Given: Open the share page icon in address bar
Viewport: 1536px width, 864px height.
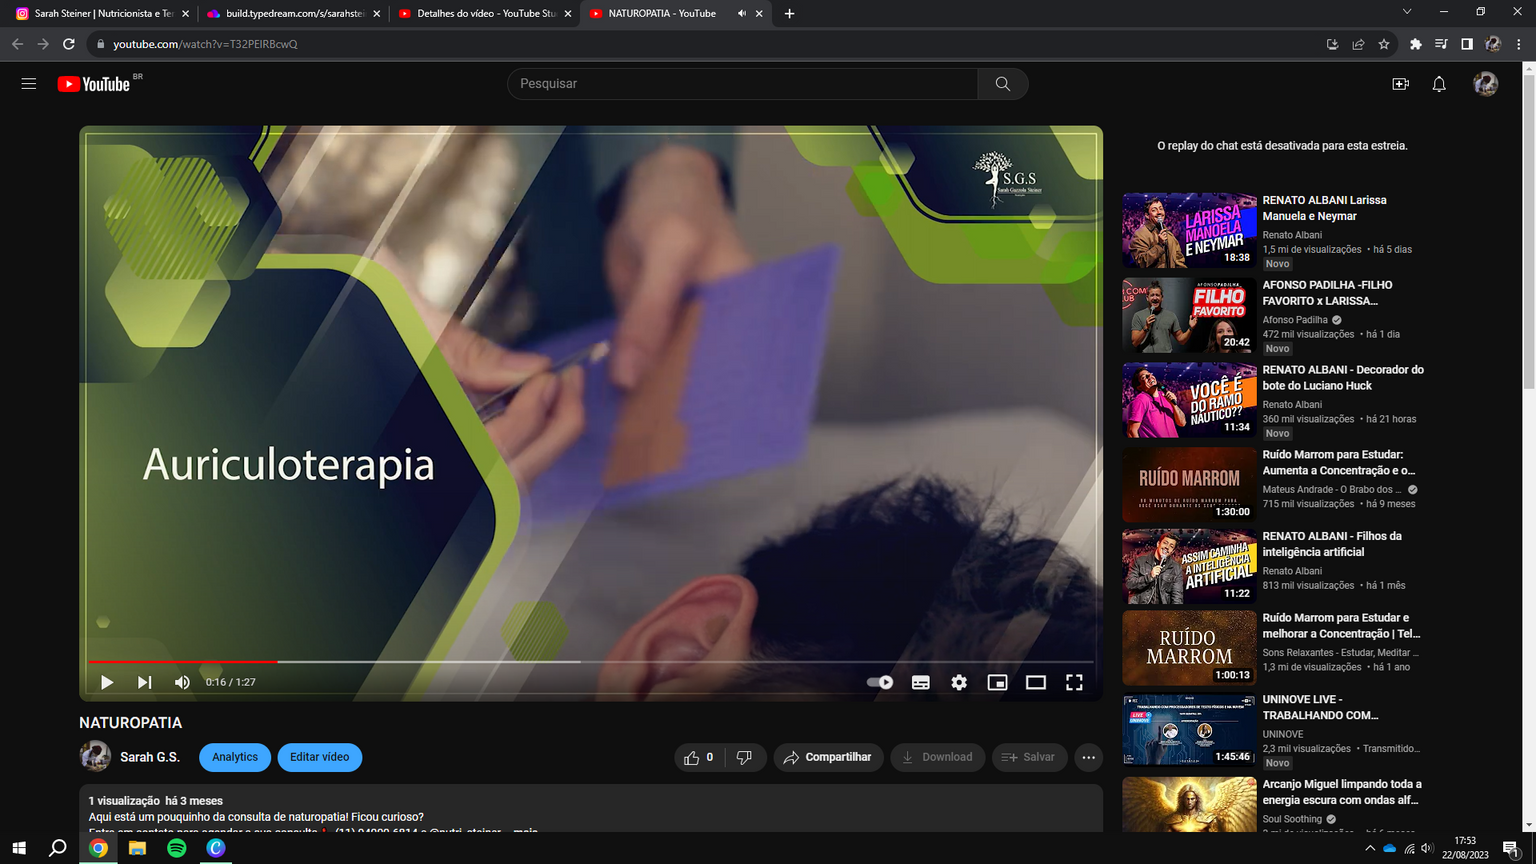Looking at the screenshot, I should coord(1358,44).
